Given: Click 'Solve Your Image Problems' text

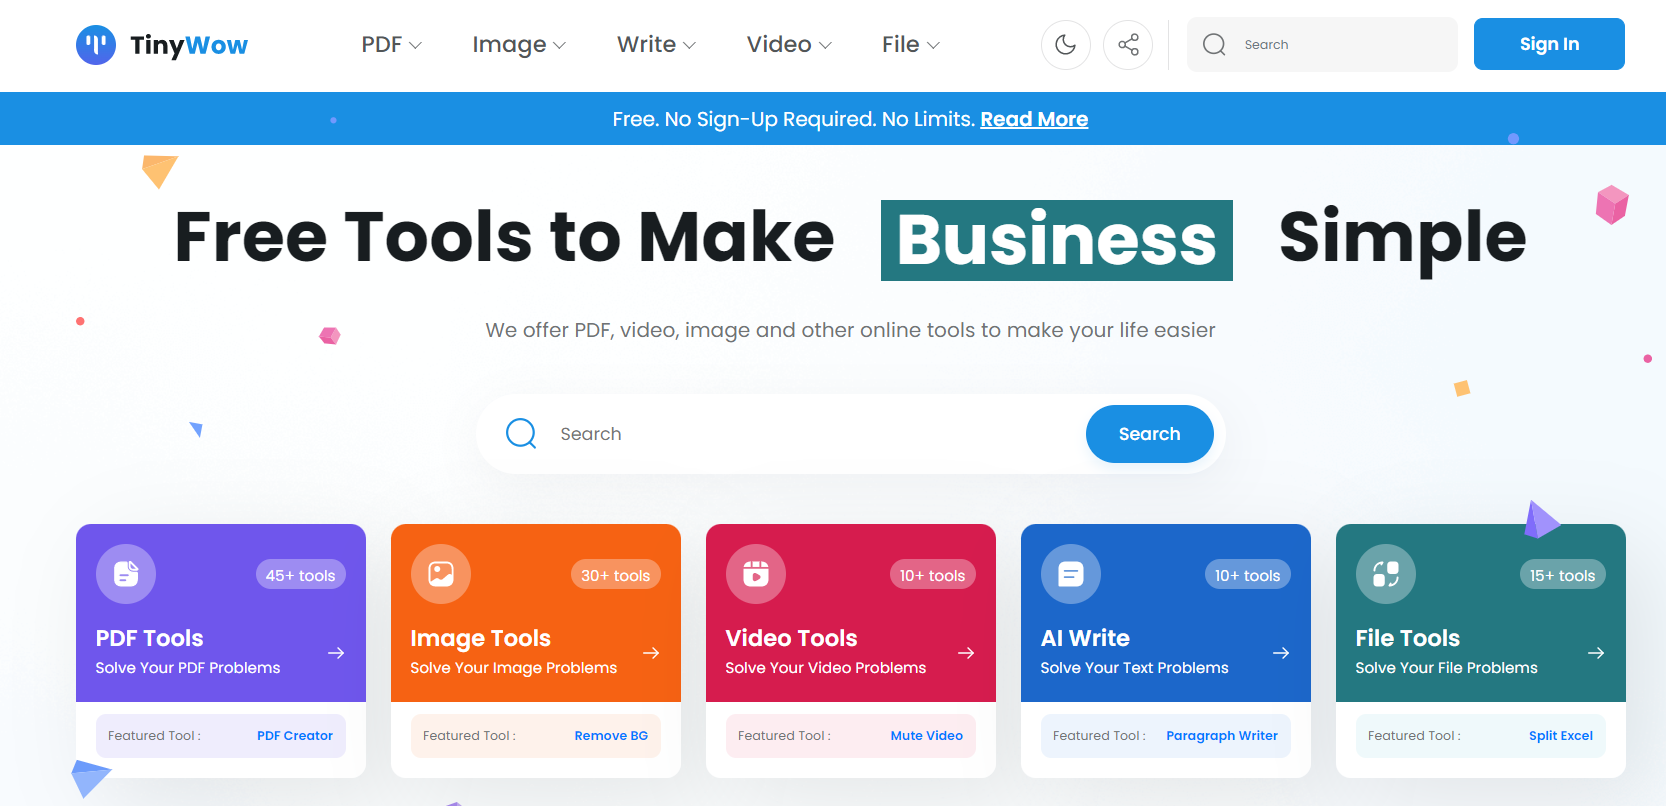Looking at the screenshot, I should coord(514,668).
